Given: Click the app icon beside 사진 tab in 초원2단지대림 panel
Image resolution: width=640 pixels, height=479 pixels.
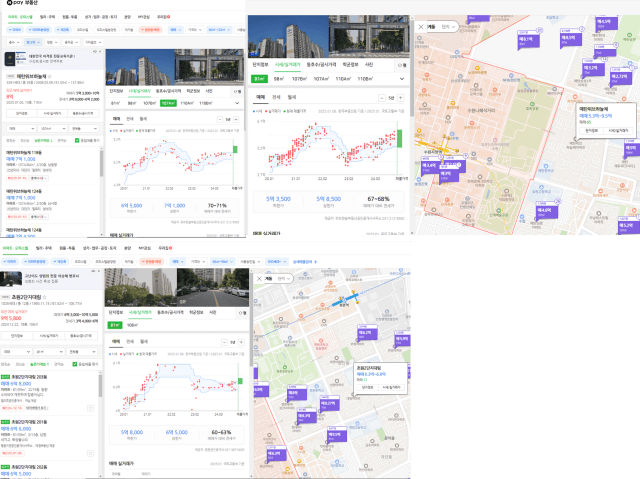Looking at the screenshot, I should click(x=242, y=313).
